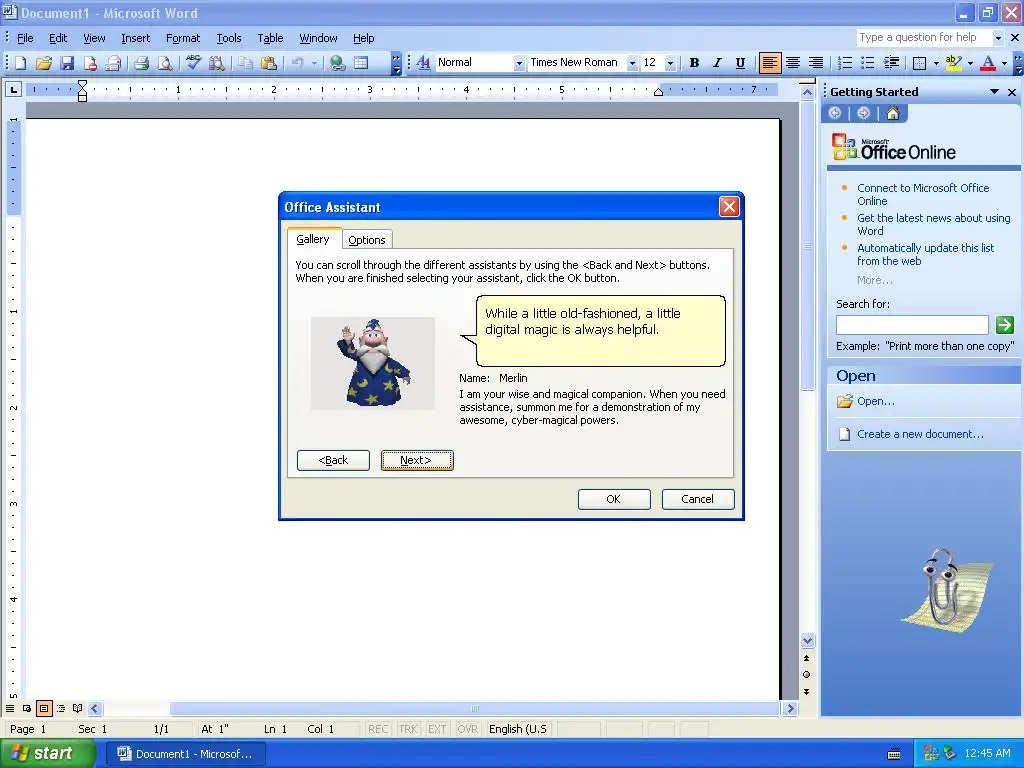Open the File menu
This screenshot has height=768, width=1024.
click(25, 38)
